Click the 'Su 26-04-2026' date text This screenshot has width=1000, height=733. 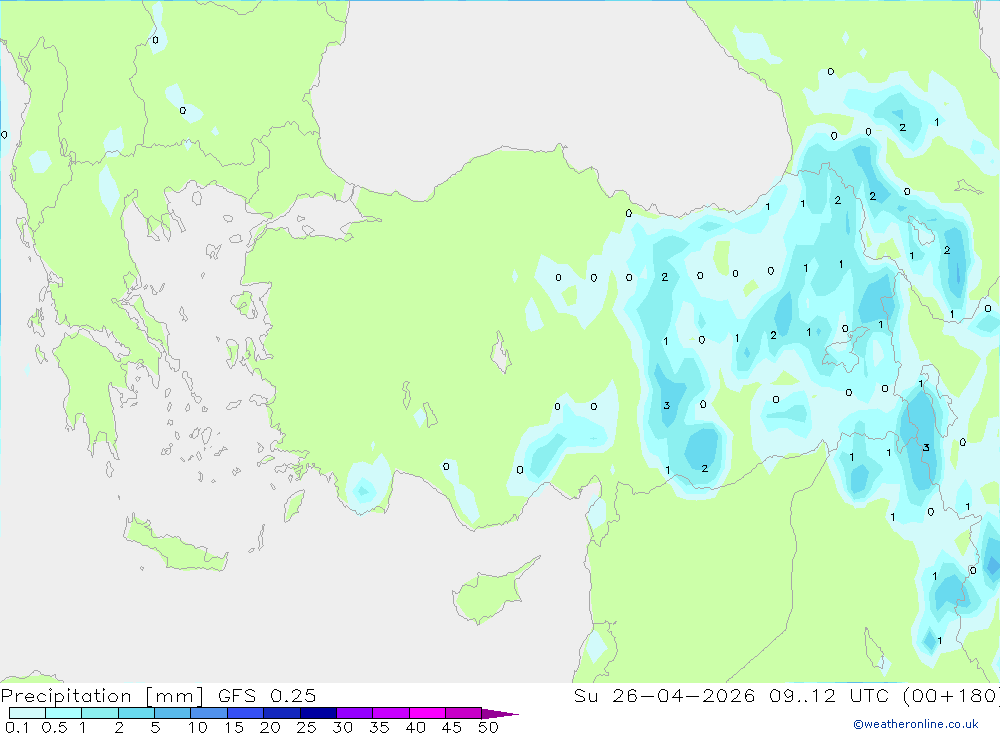[x=664, y=695]
